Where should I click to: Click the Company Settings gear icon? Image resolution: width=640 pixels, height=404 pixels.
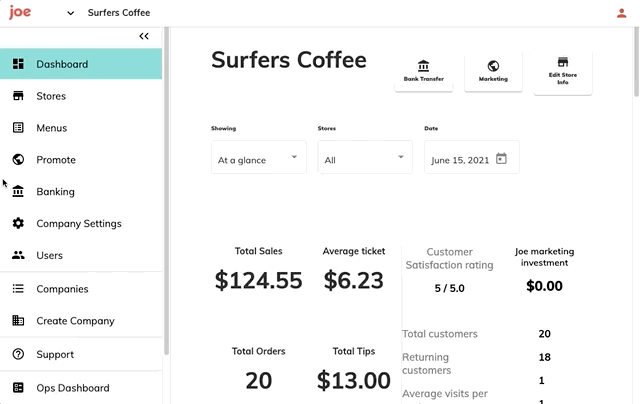[x=18, y=223]
